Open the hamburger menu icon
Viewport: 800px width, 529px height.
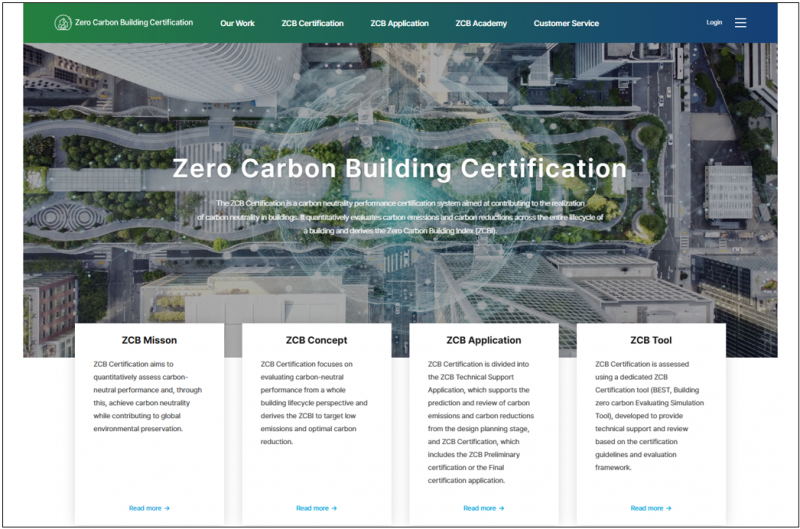[x=740, y=22]
